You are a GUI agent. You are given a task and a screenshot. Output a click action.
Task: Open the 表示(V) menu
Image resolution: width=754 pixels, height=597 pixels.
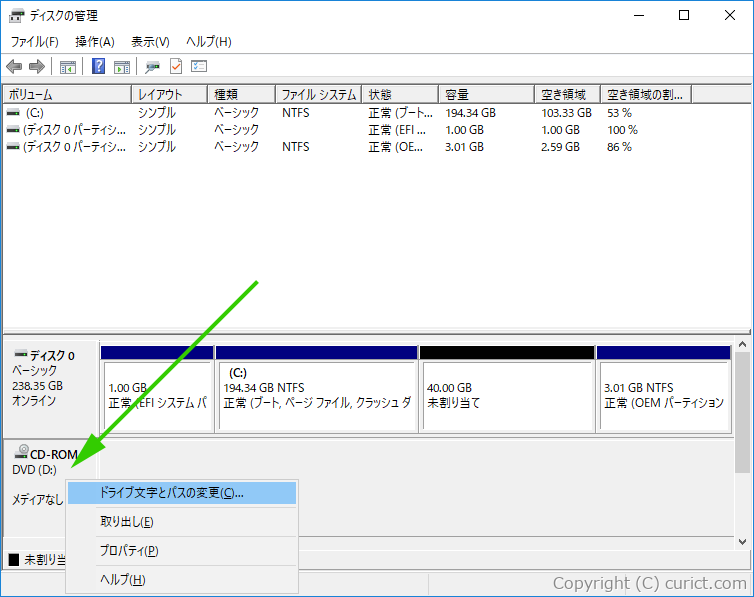(151, 42)
